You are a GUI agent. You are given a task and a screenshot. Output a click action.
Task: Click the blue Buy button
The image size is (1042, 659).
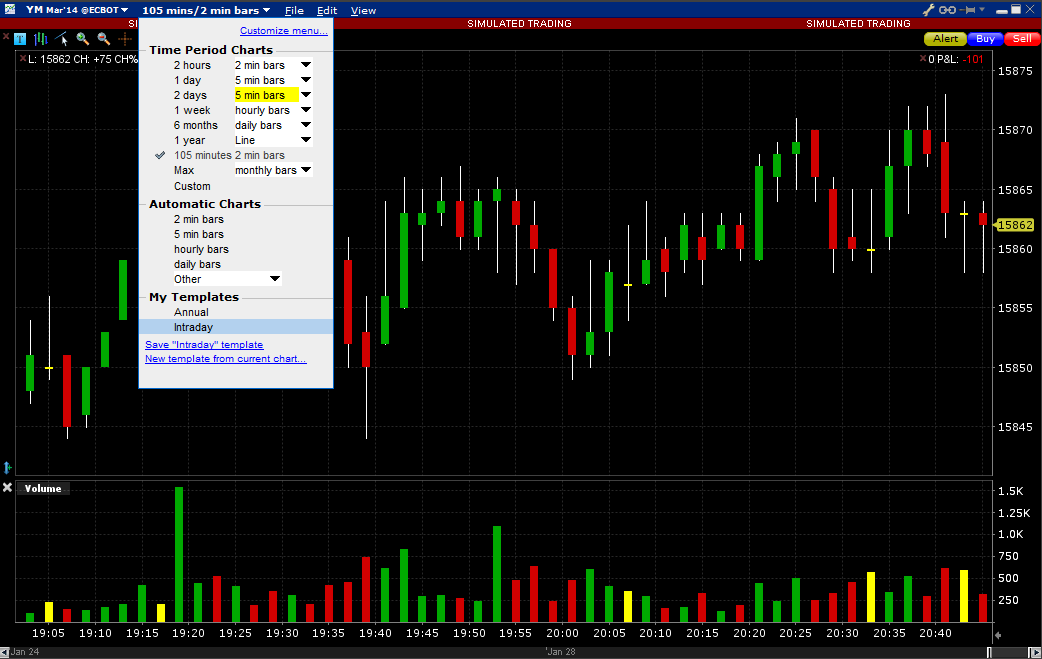click(x=985, y=39)
